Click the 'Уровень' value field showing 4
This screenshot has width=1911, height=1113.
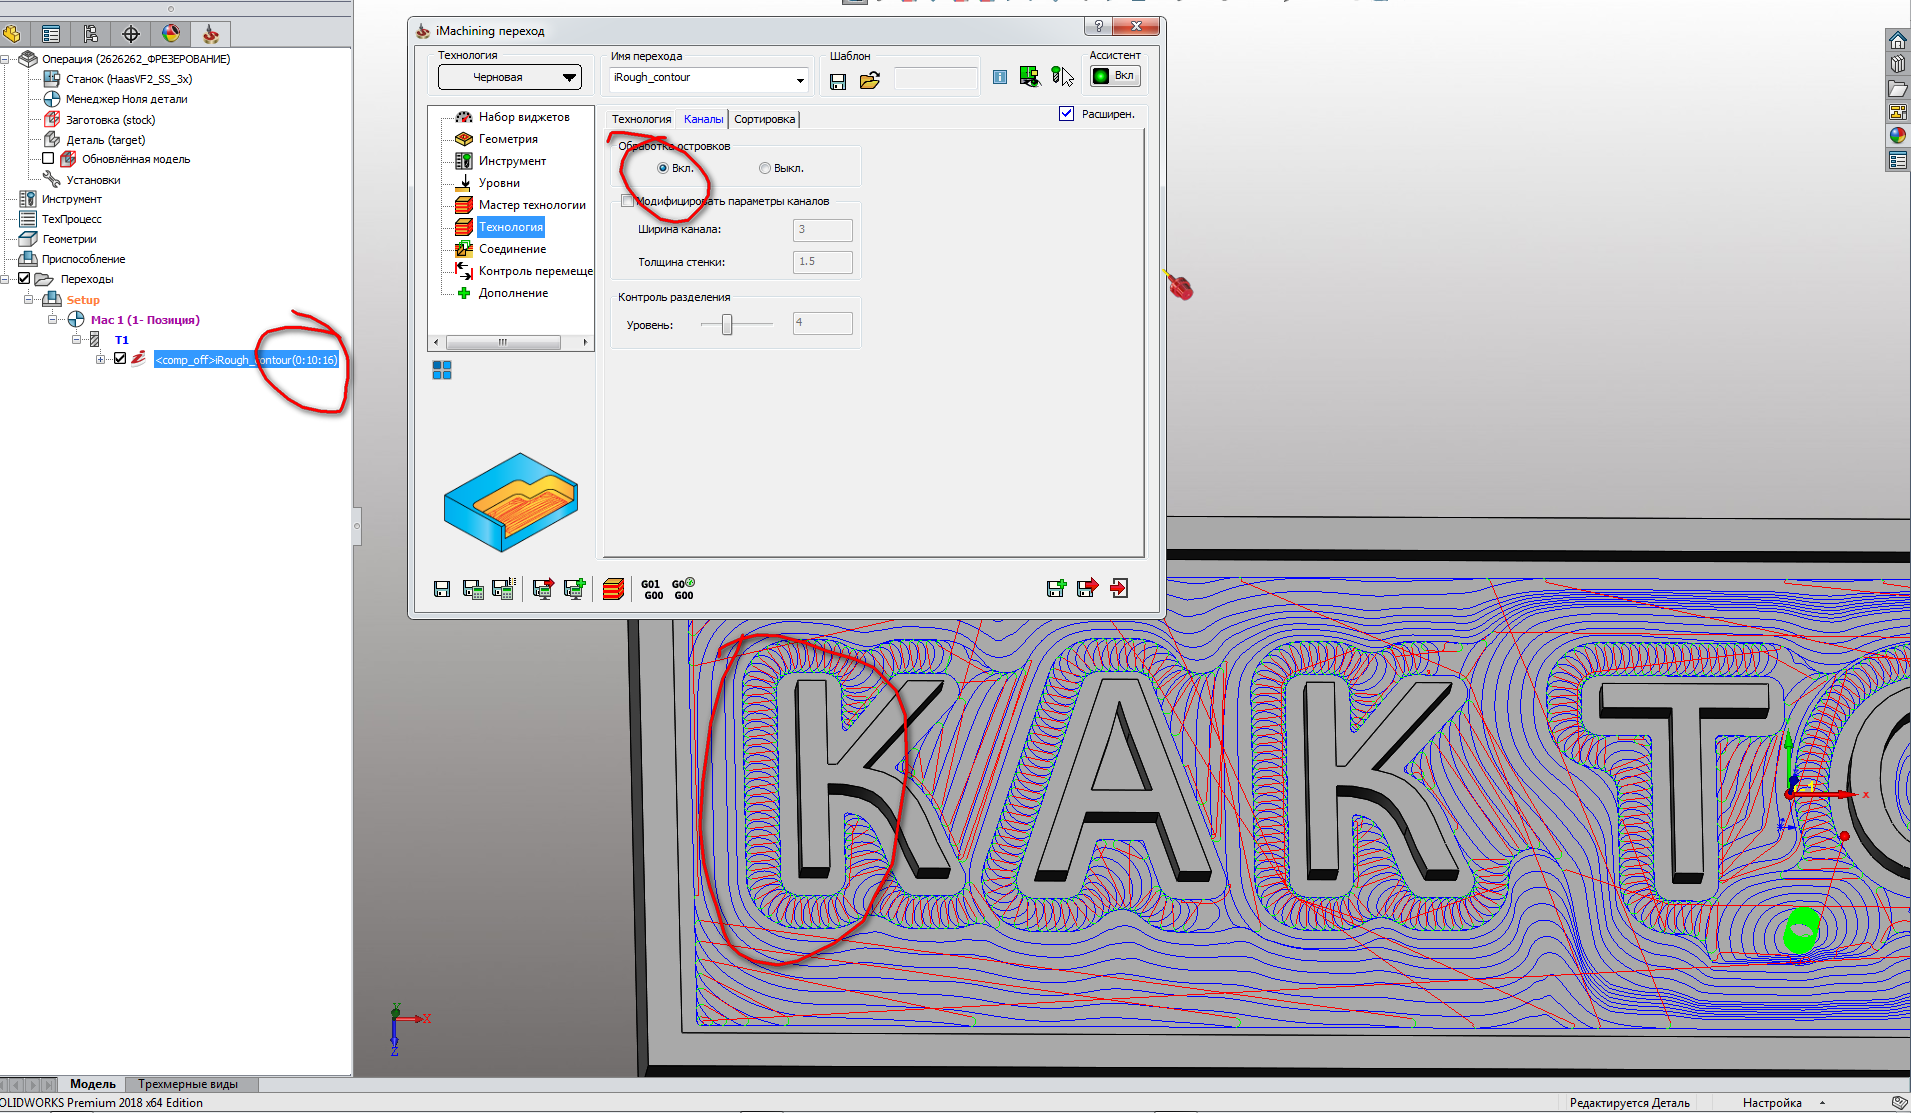pos(823,322)
